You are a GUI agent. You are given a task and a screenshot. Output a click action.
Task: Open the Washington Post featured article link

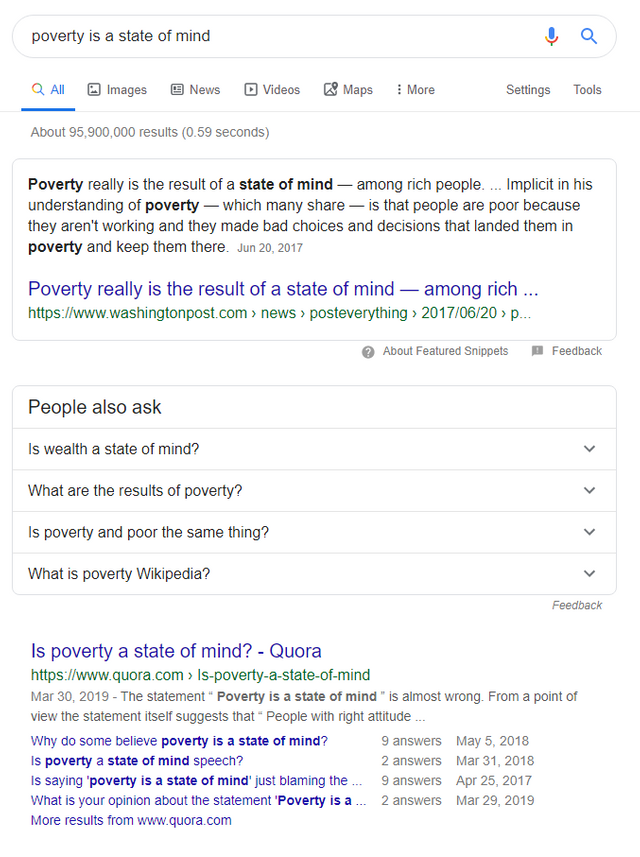283,289
